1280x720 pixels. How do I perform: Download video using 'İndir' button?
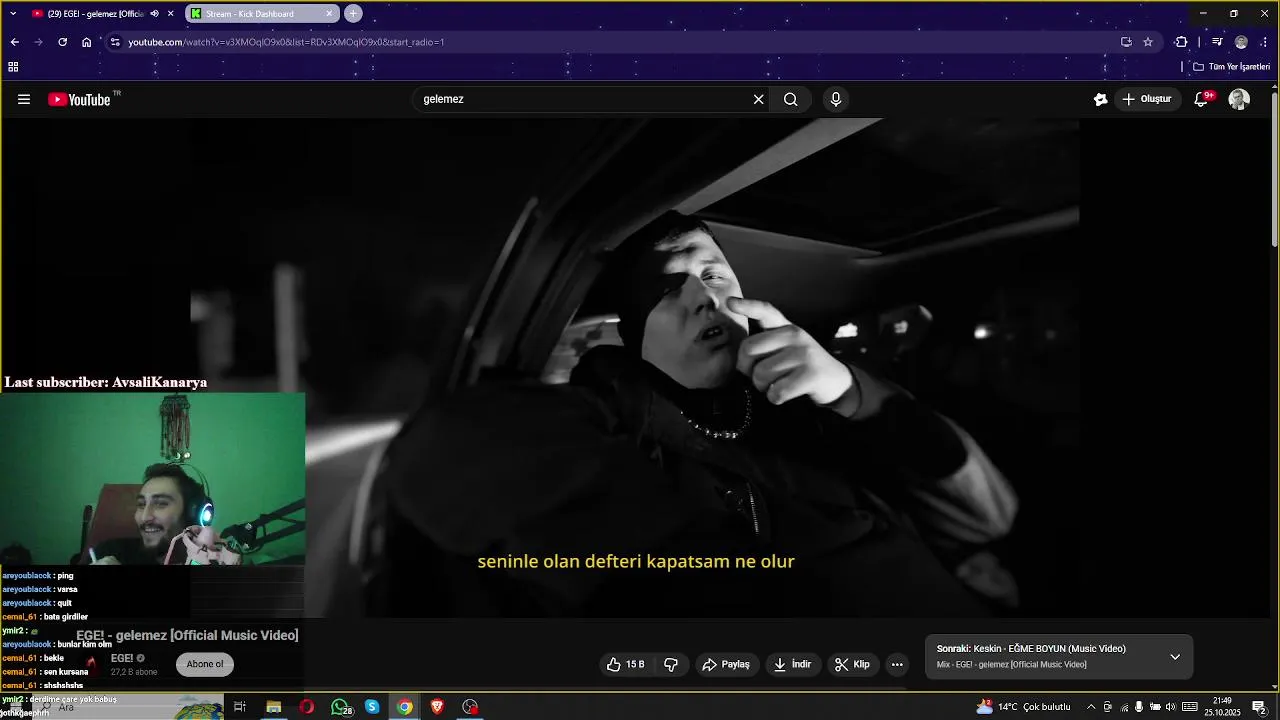coord(793,664)
